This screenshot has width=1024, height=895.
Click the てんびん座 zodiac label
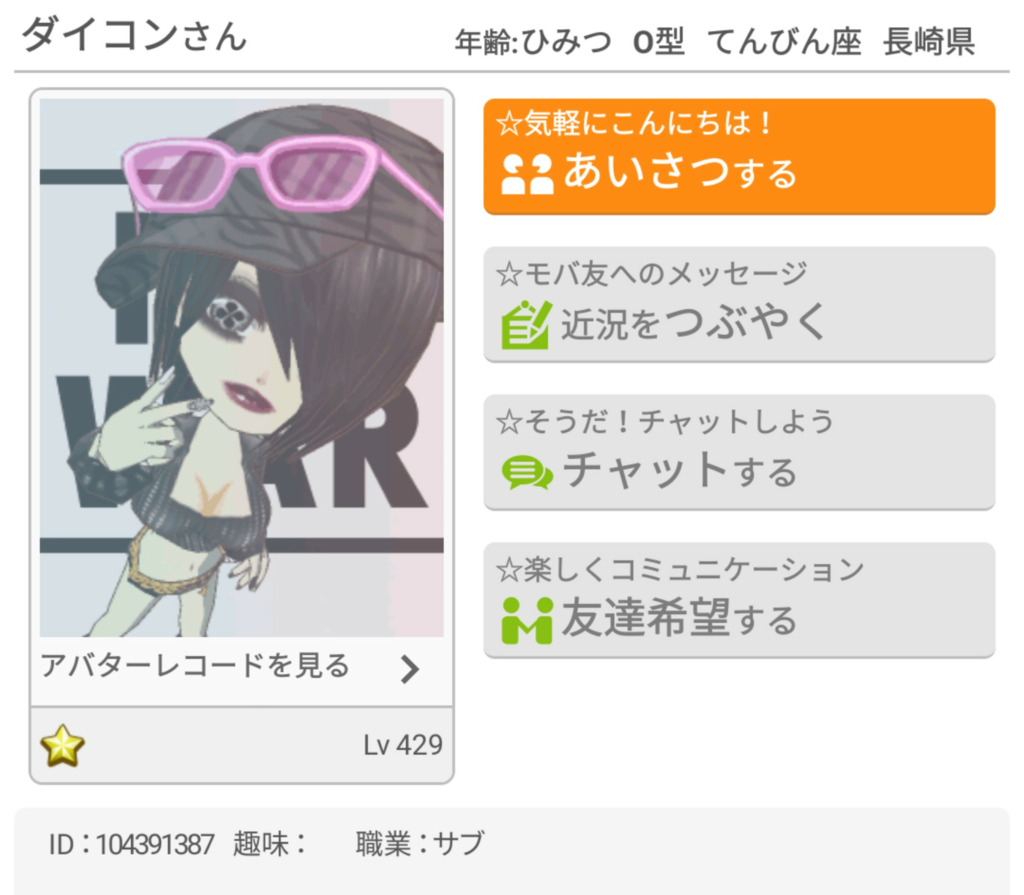[784, 42]
